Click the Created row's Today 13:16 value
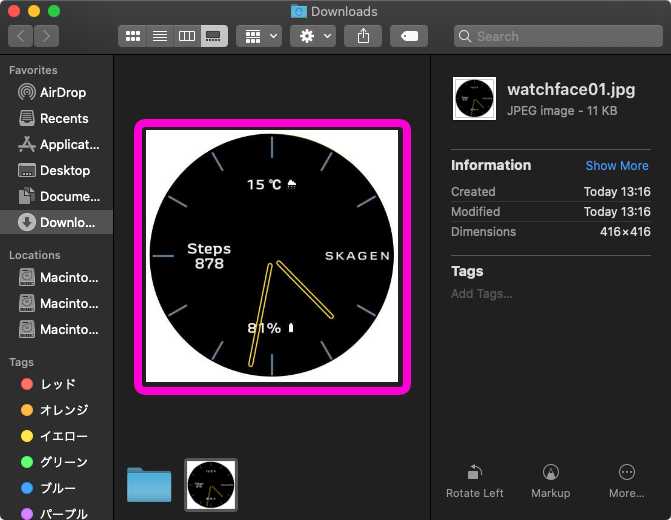The width and height of the screenshot is (671, 520). (x=617, y=192)
